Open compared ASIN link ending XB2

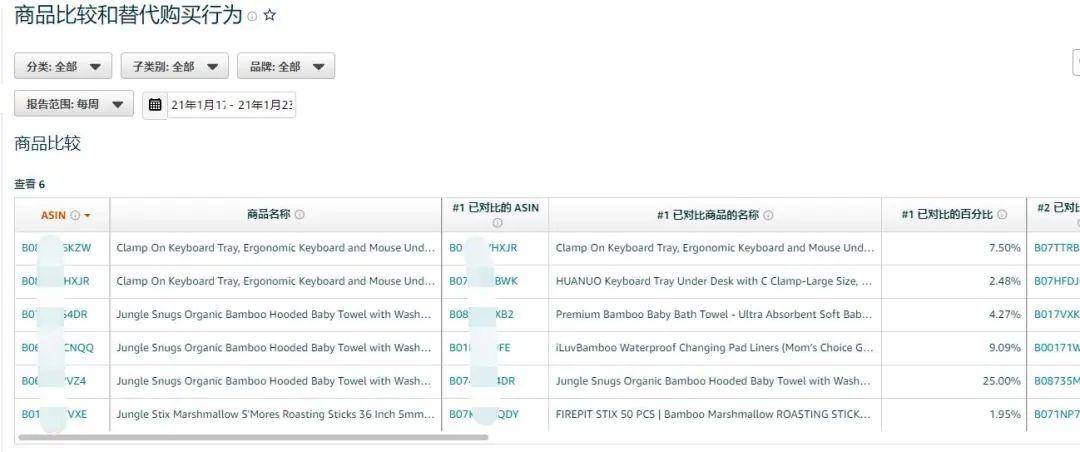481,314
